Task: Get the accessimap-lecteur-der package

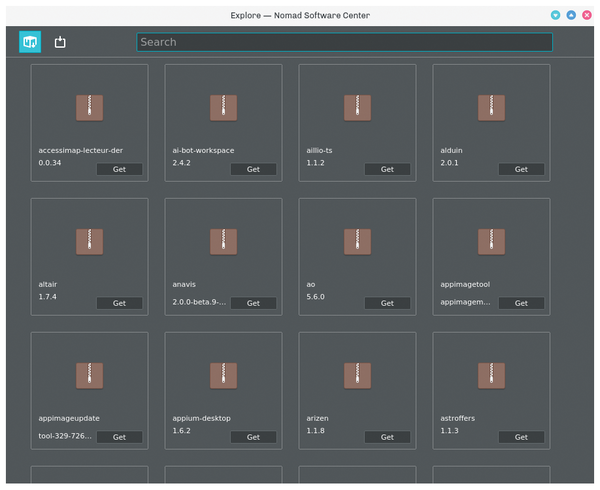Action: (119, 169)
